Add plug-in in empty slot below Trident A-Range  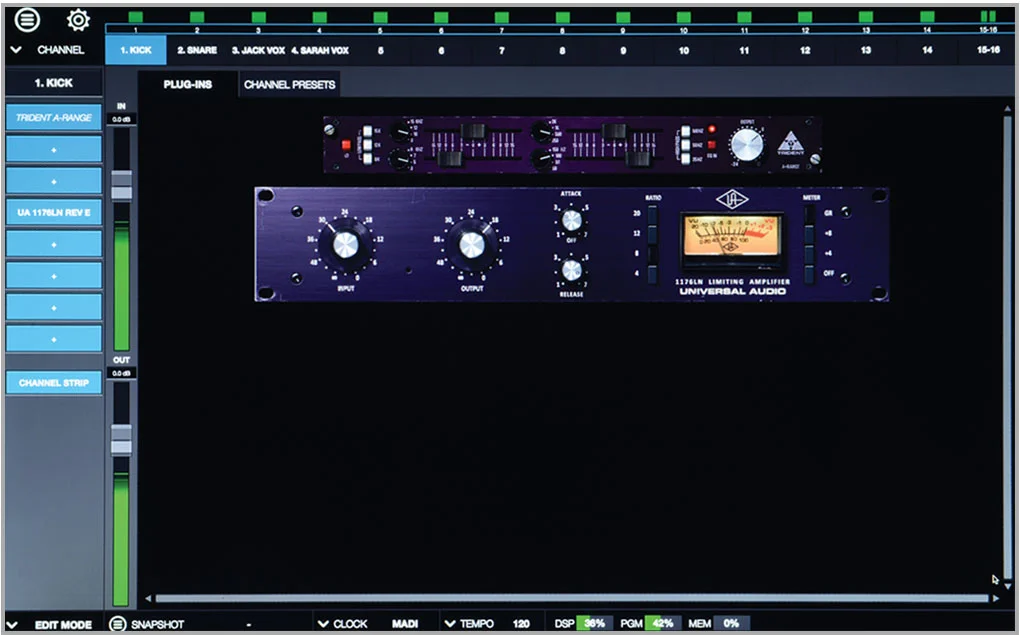point(54,150)
